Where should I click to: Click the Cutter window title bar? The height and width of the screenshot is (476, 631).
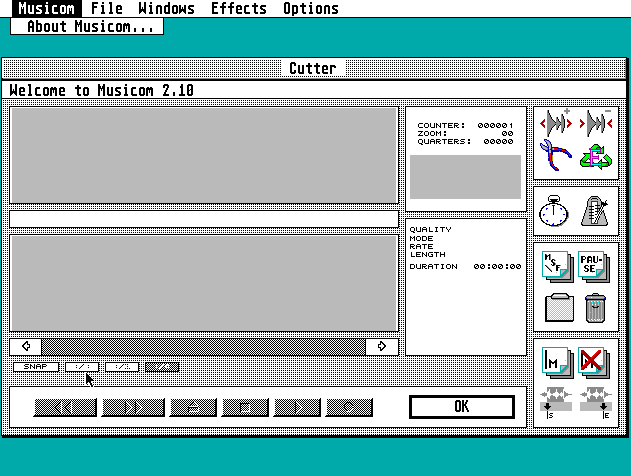click(314, 68)
